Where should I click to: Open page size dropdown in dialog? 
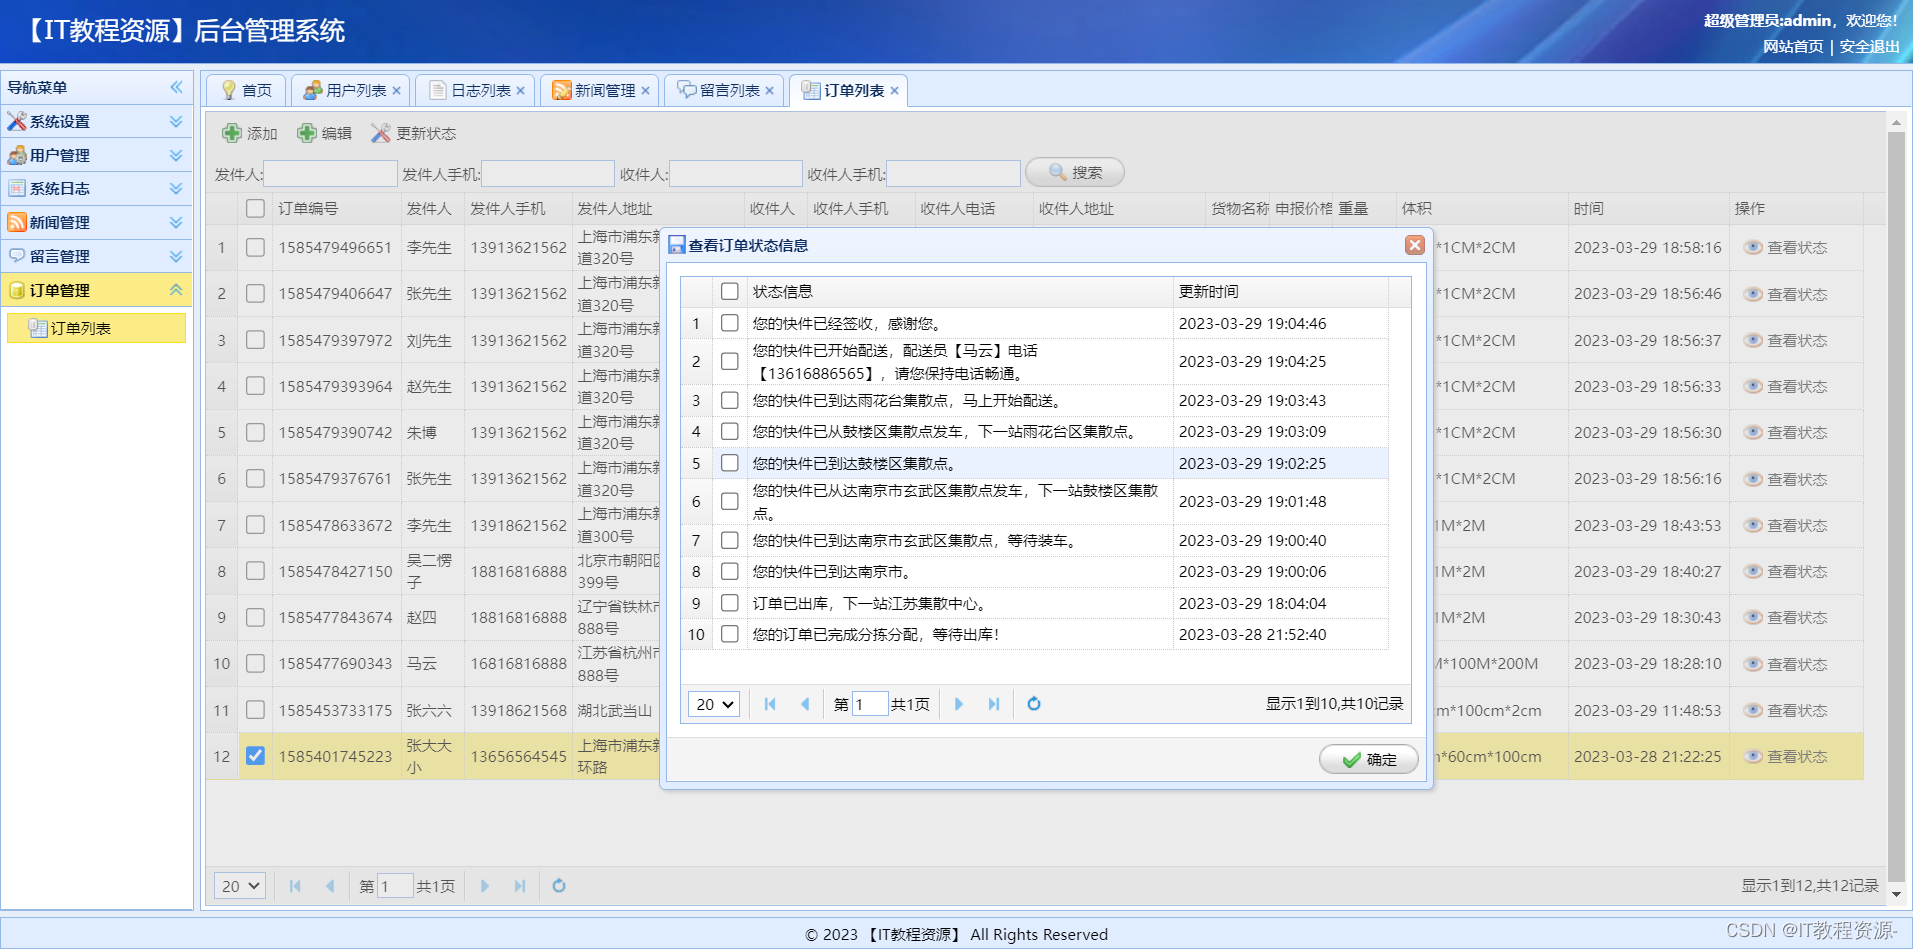(714, 704)
